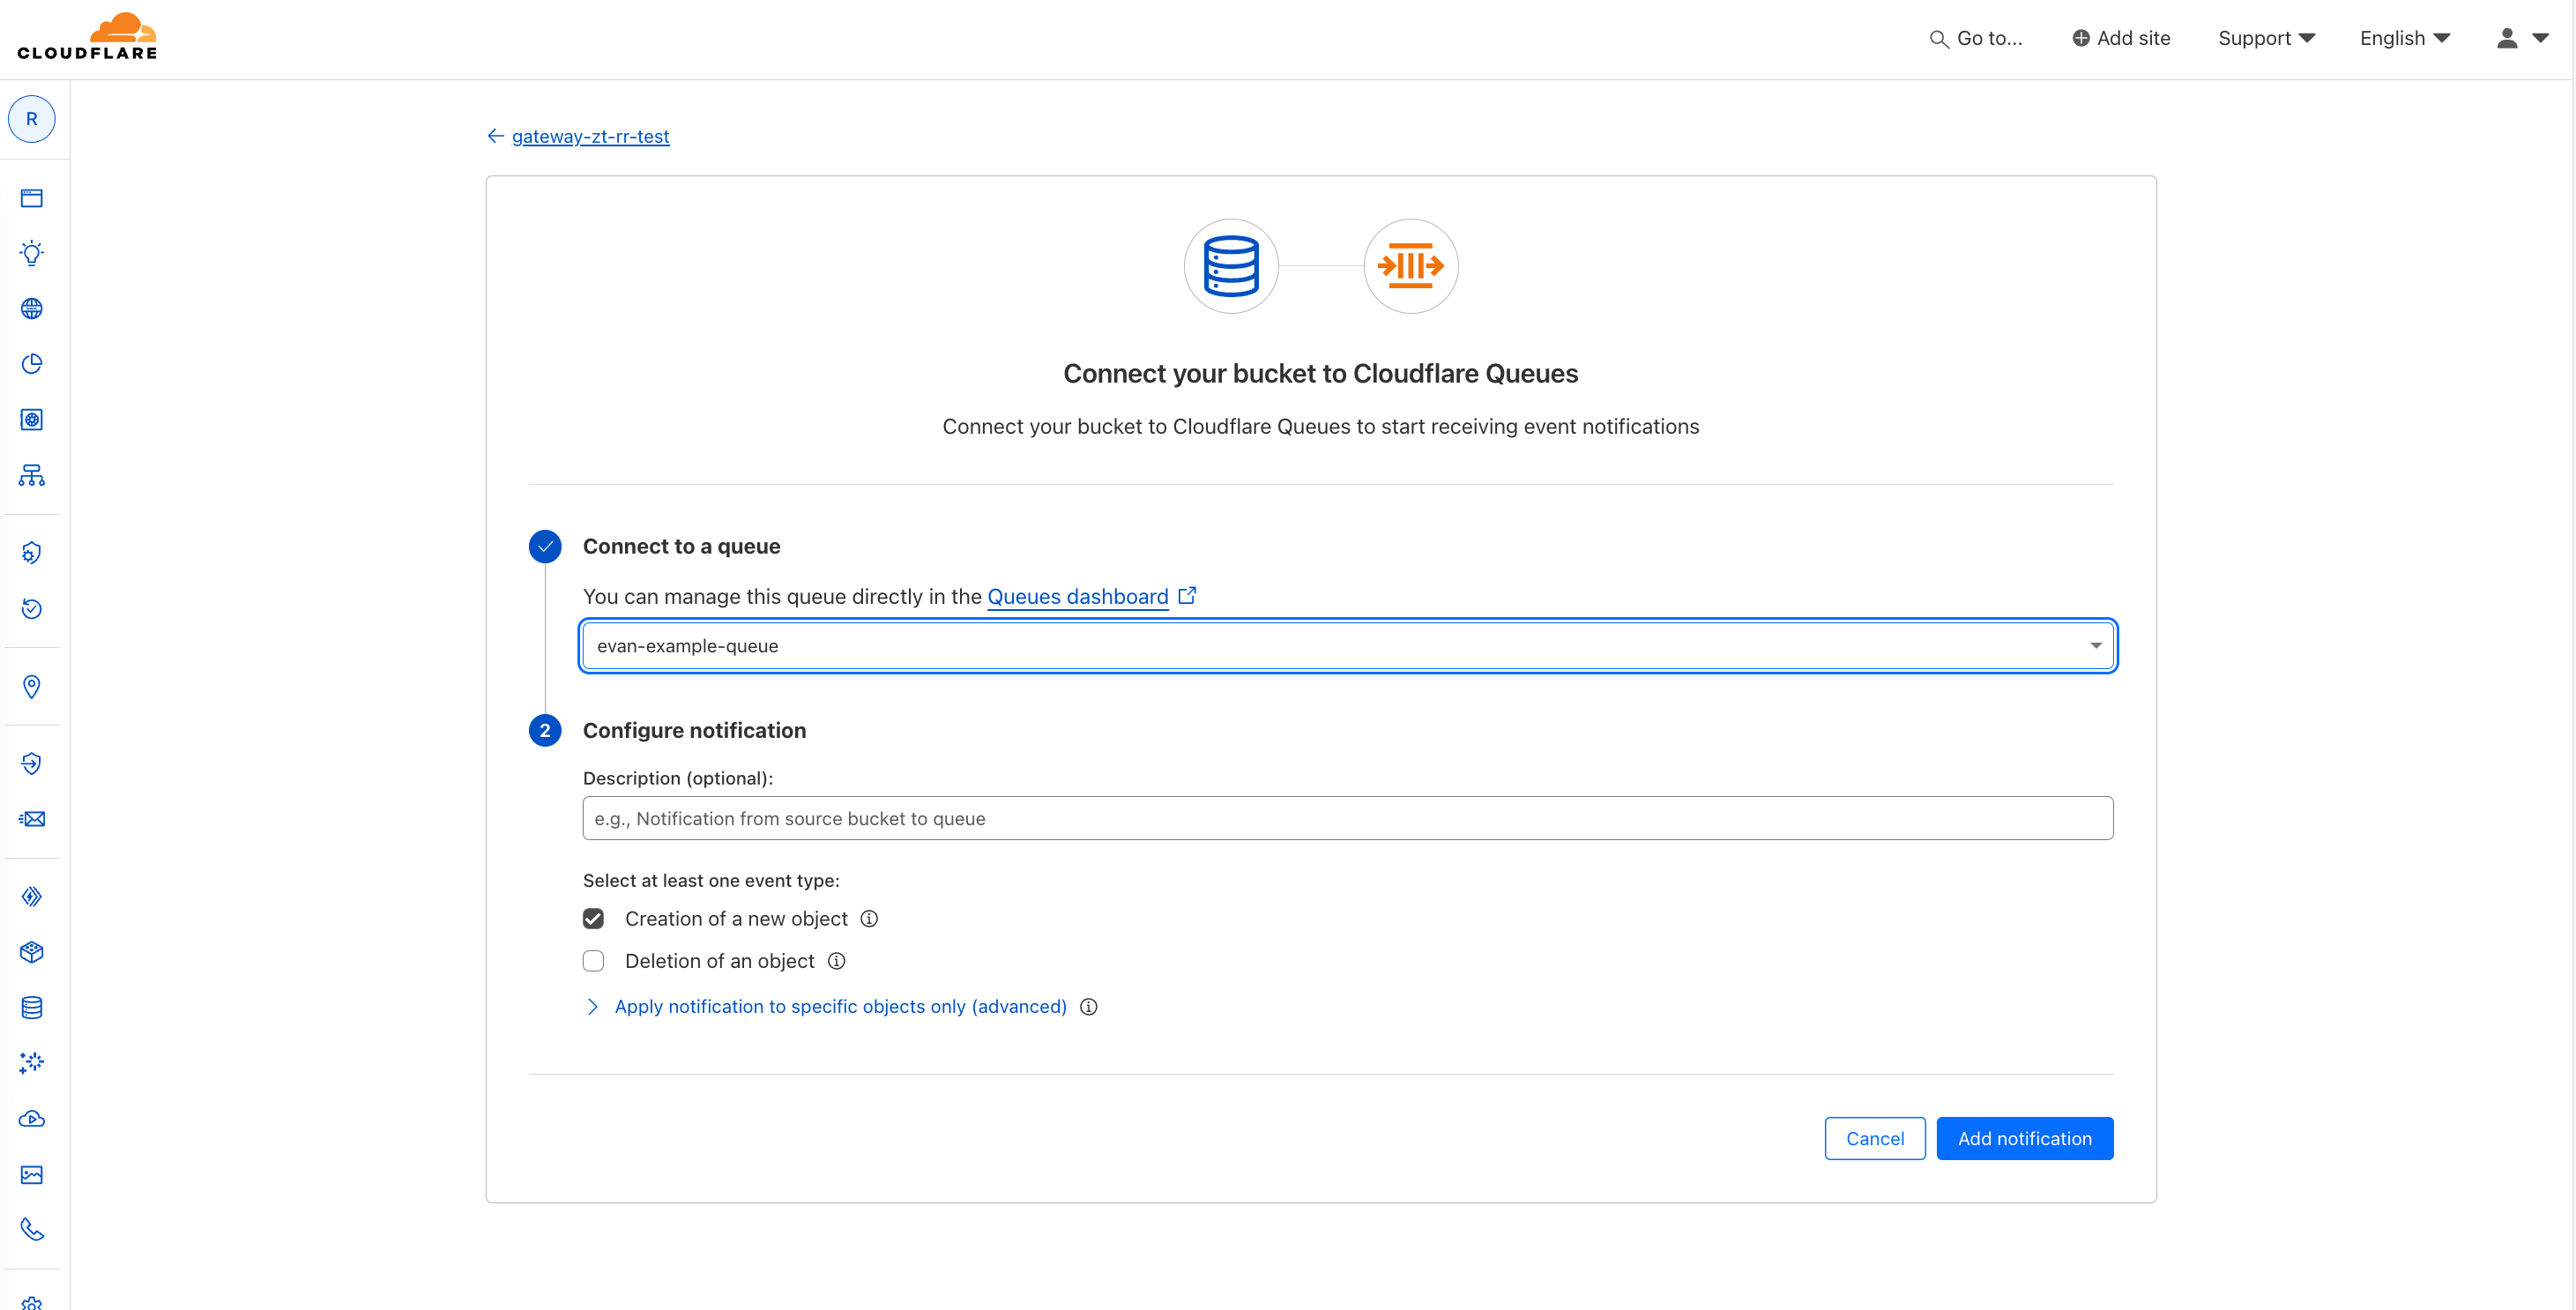
Task: Go back to gateway-zt-rr-test bucket
Action: click(x=589, y=136)
